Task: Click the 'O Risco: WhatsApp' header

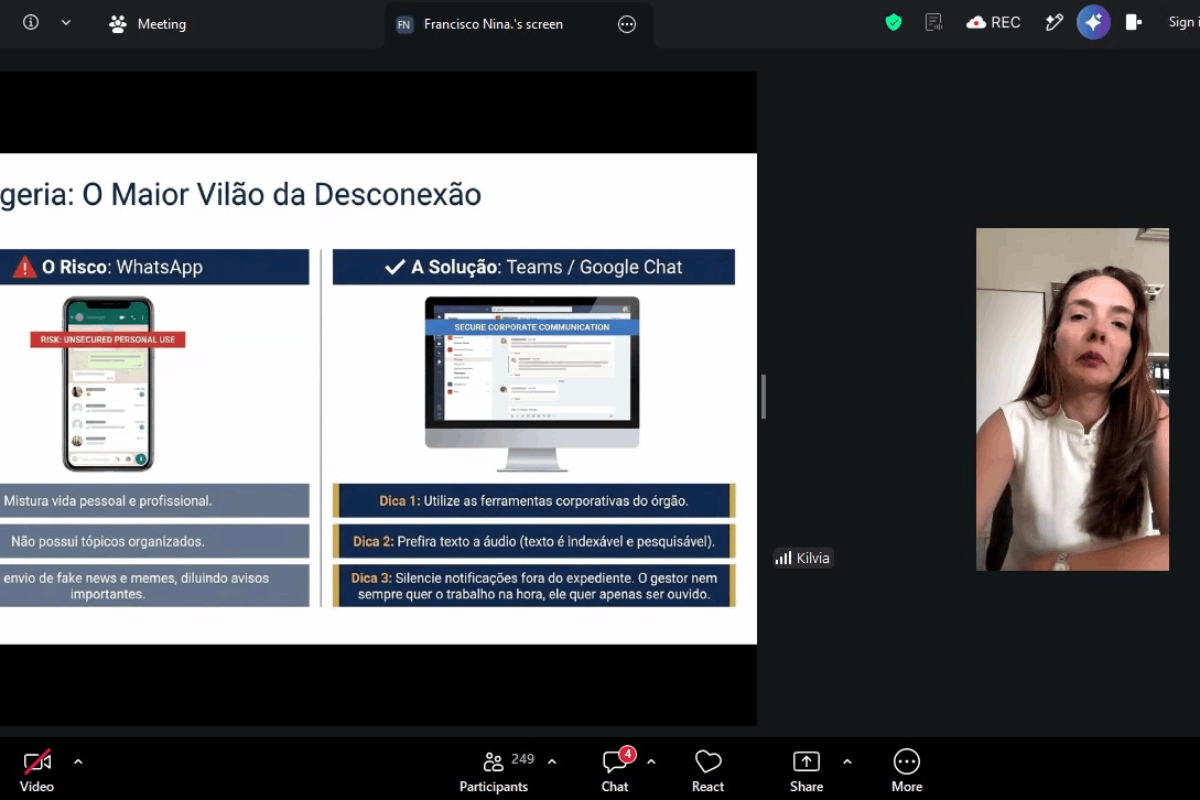Action: tap(155, 267)
